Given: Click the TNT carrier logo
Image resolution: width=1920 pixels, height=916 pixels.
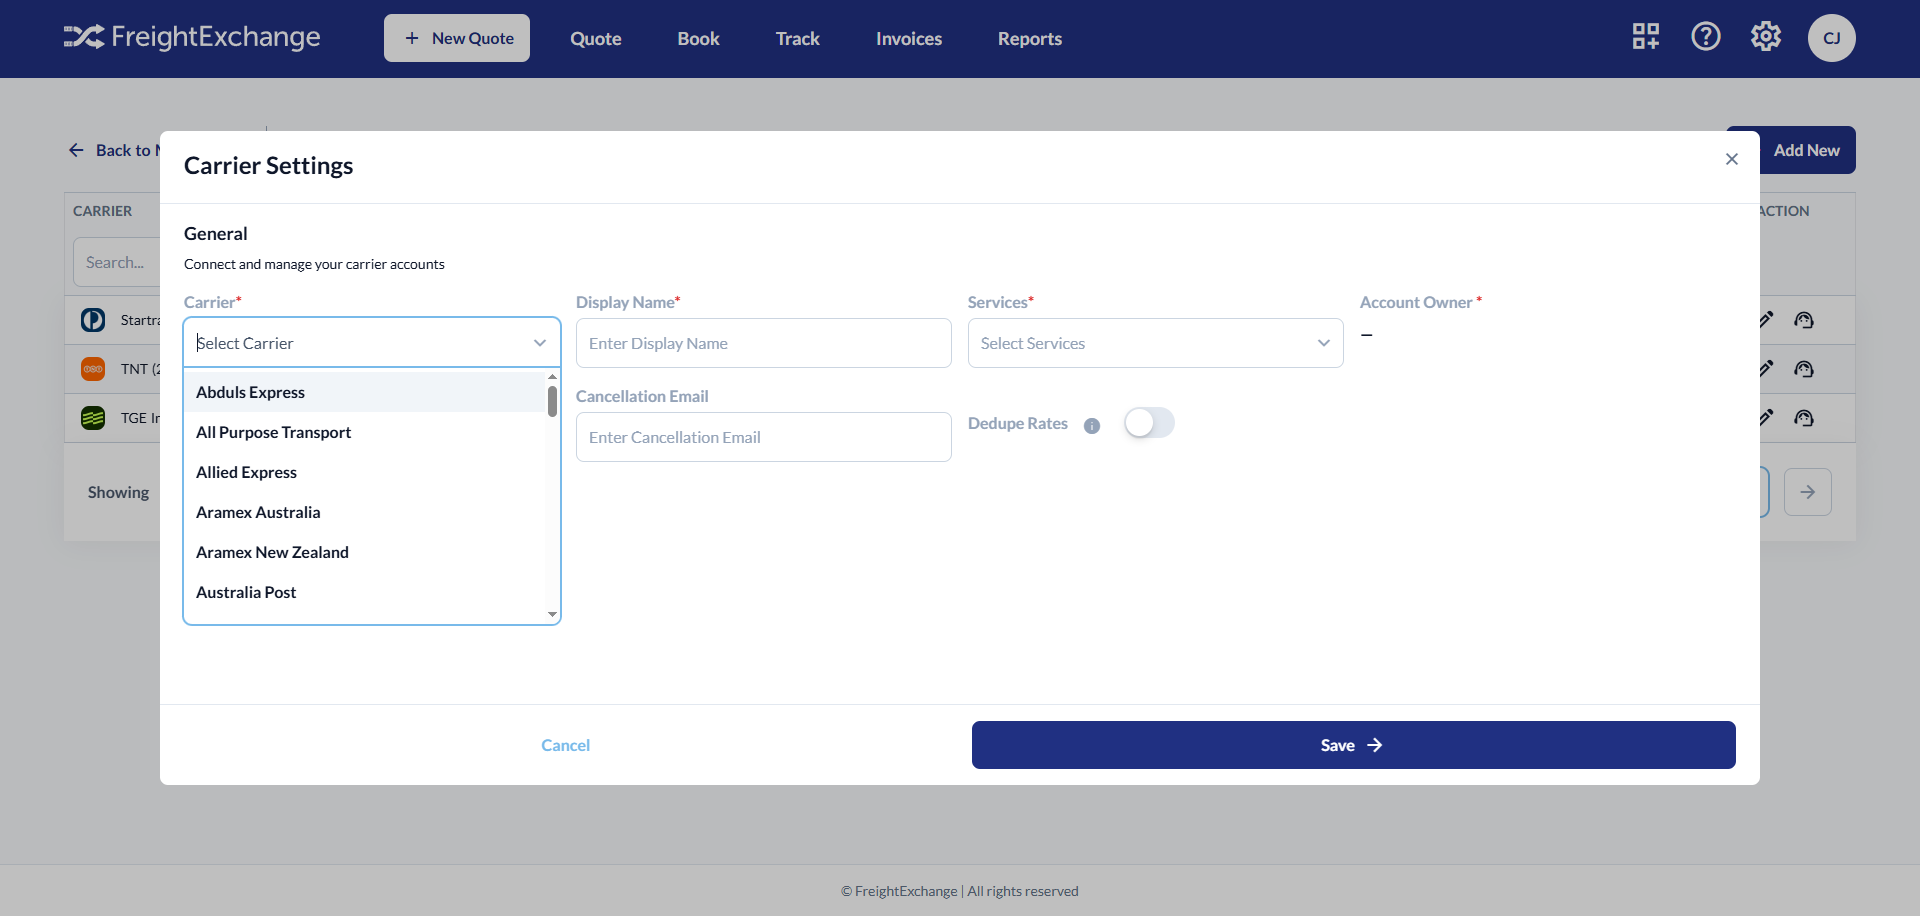Looking at the screenshot, I should pos(93,369).
